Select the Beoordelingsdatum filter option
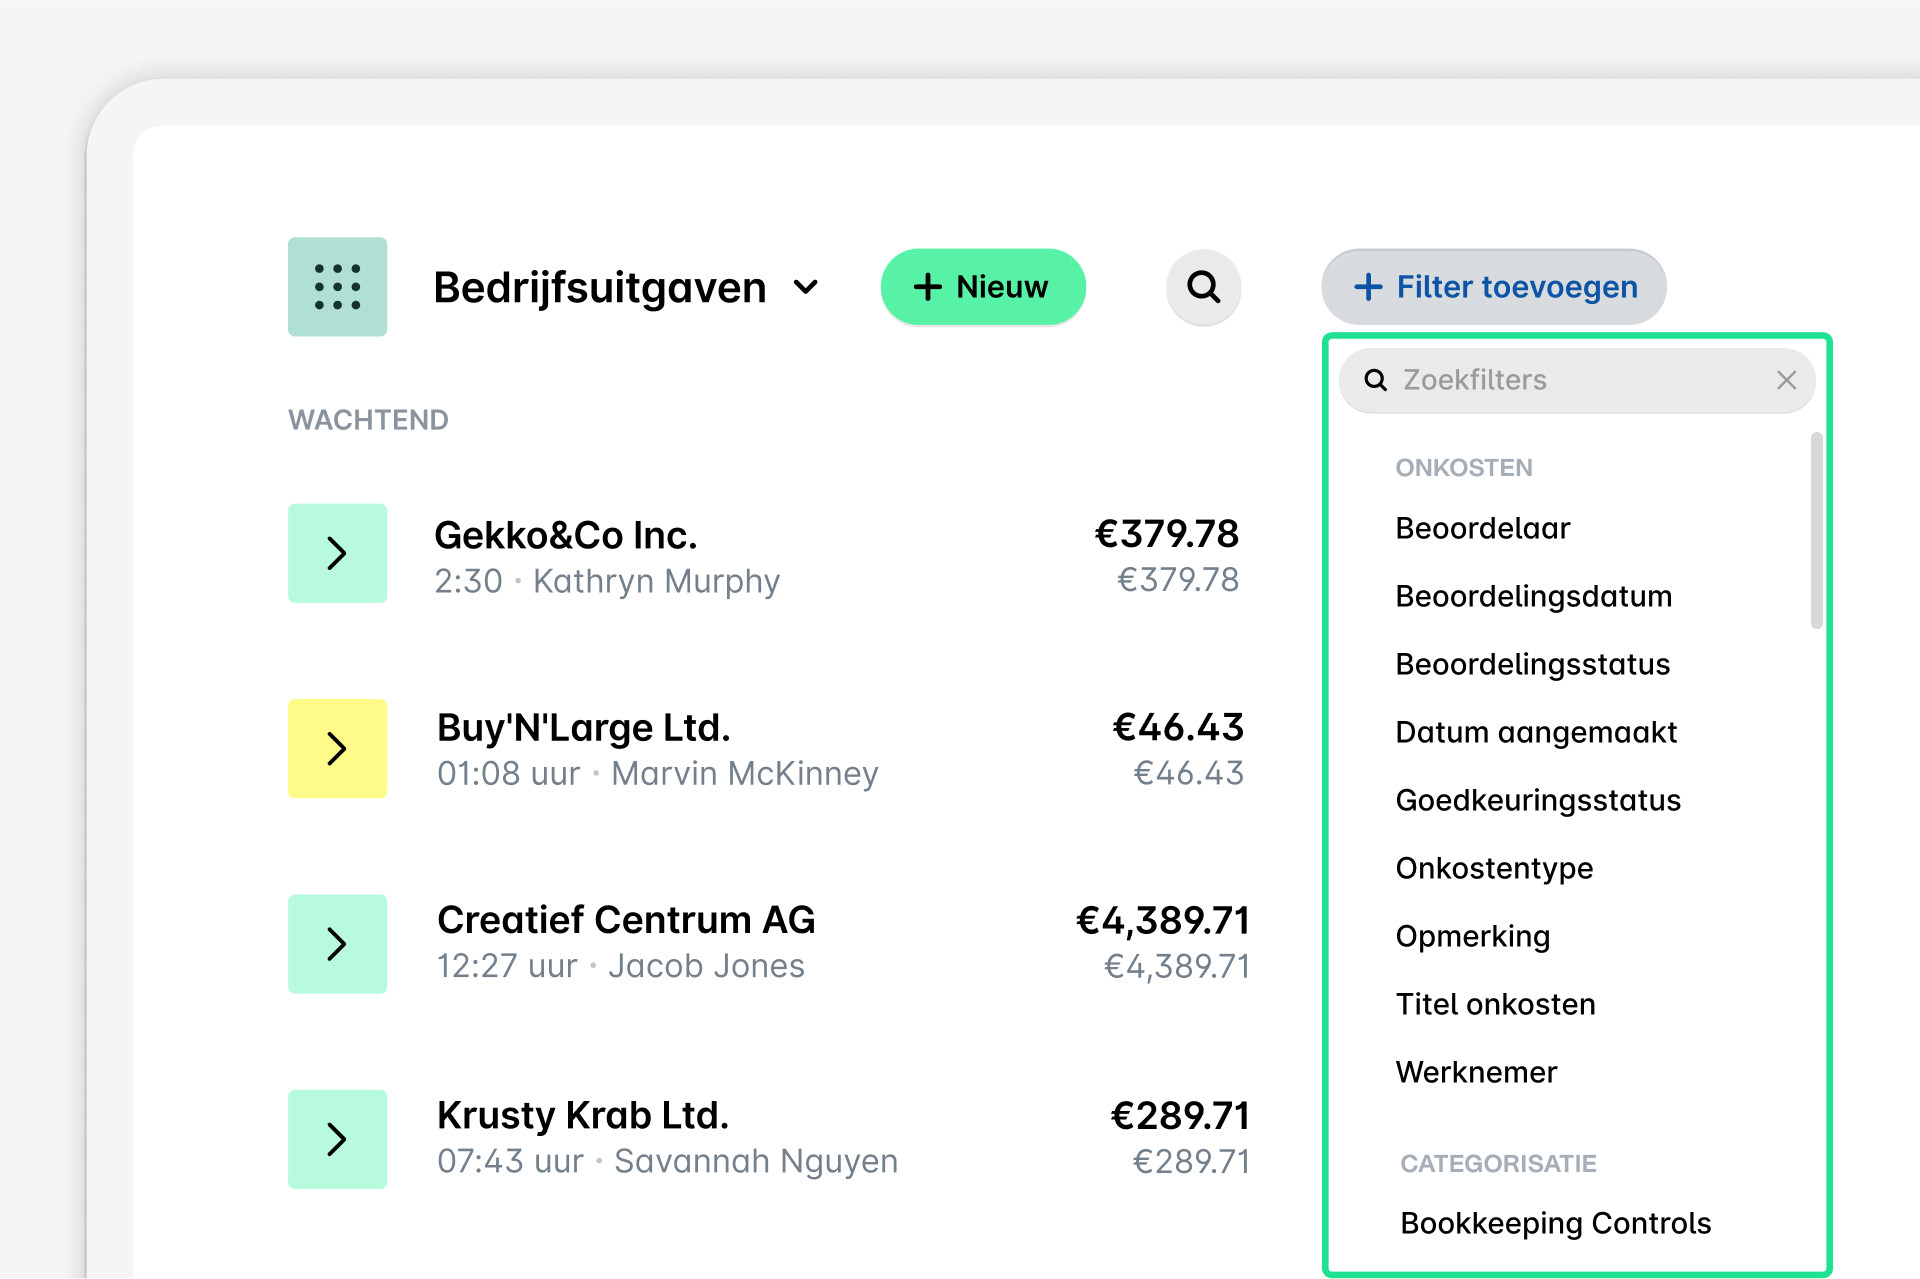The image size is (1920, 1279). (1533, 596)
